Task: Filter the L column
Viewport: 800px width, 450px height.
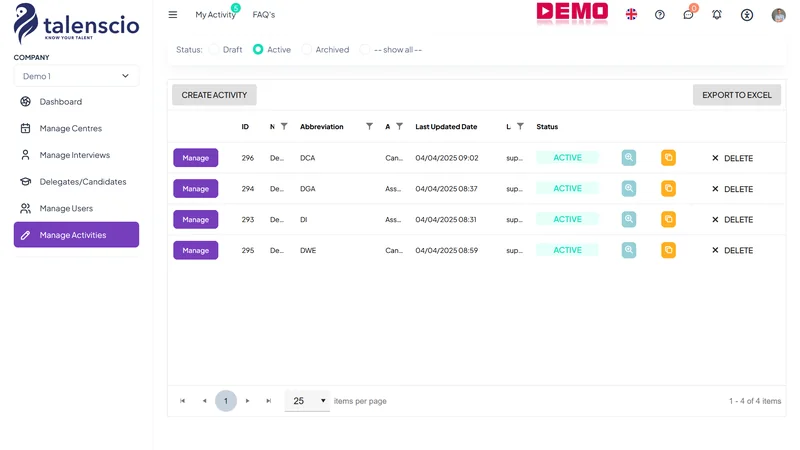Action: pyautogui.click(x=520, y=127)
